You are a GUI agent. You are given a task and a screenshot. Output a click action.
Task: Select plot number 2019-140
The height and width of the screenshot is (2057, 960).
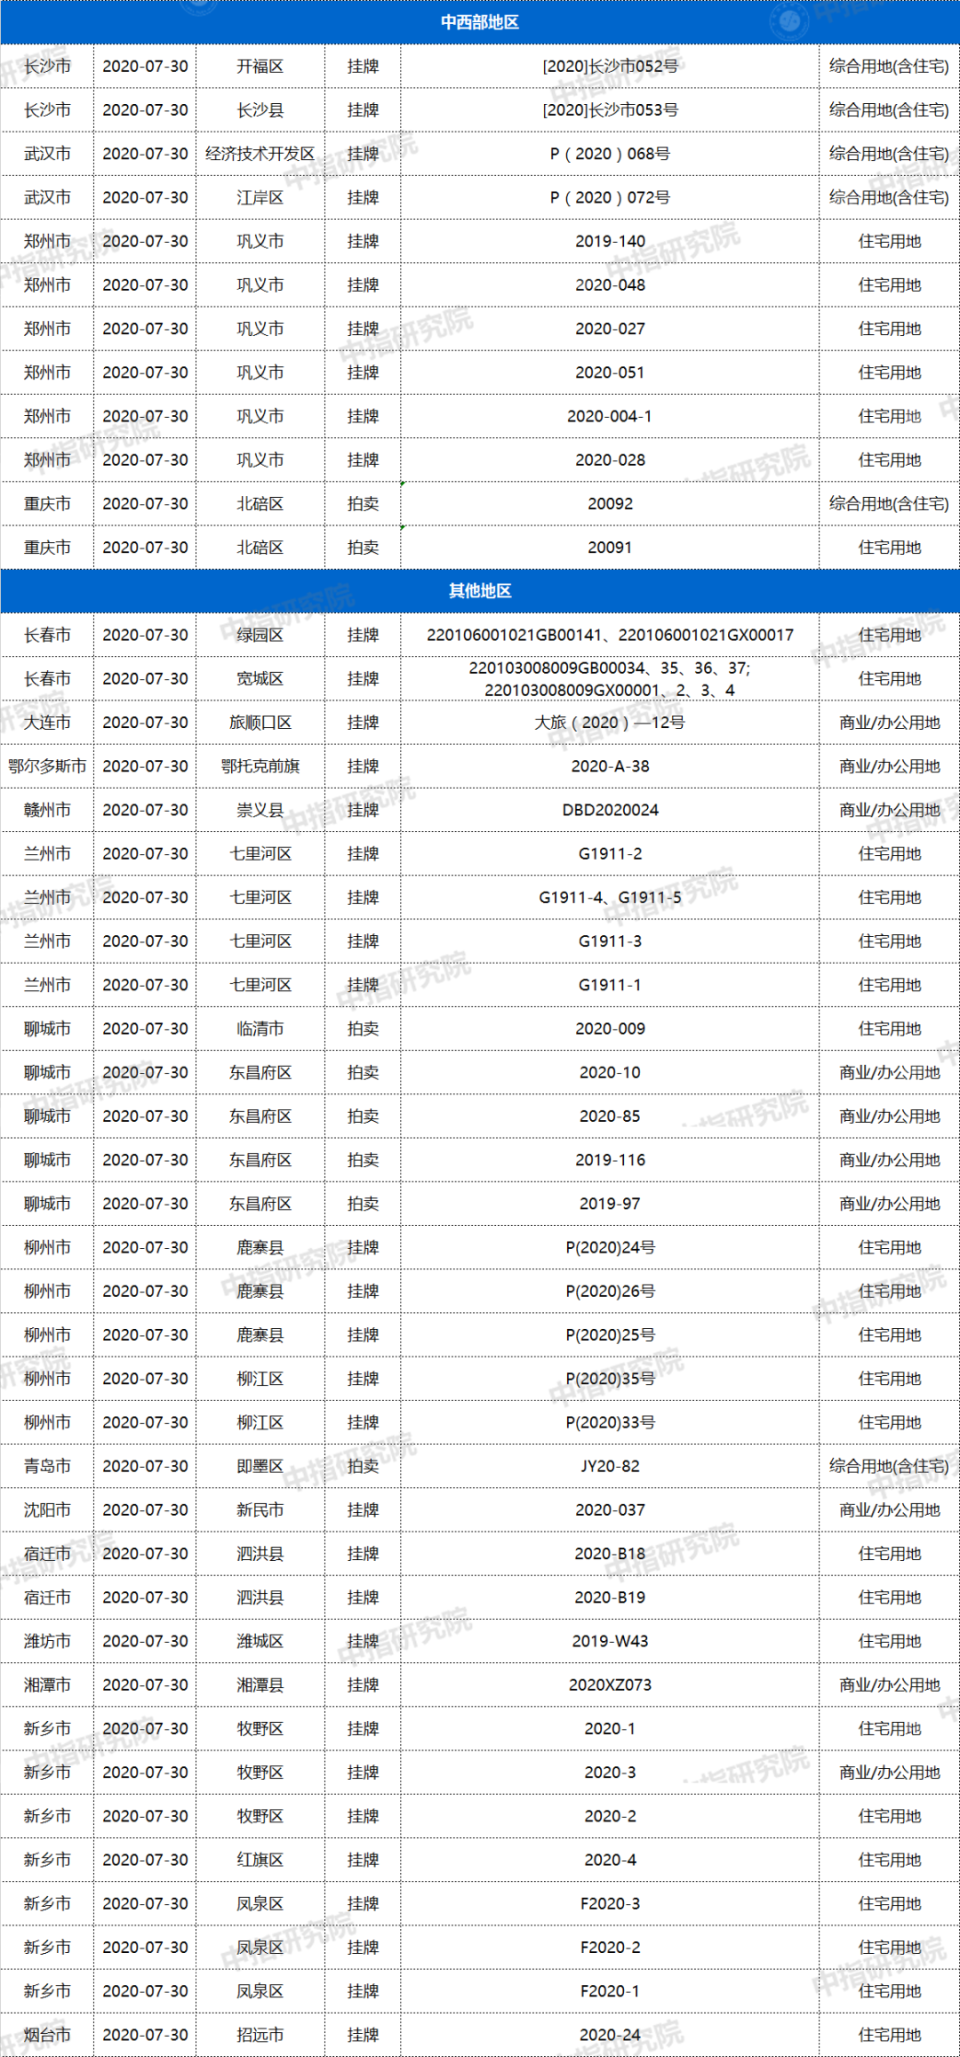610,241
